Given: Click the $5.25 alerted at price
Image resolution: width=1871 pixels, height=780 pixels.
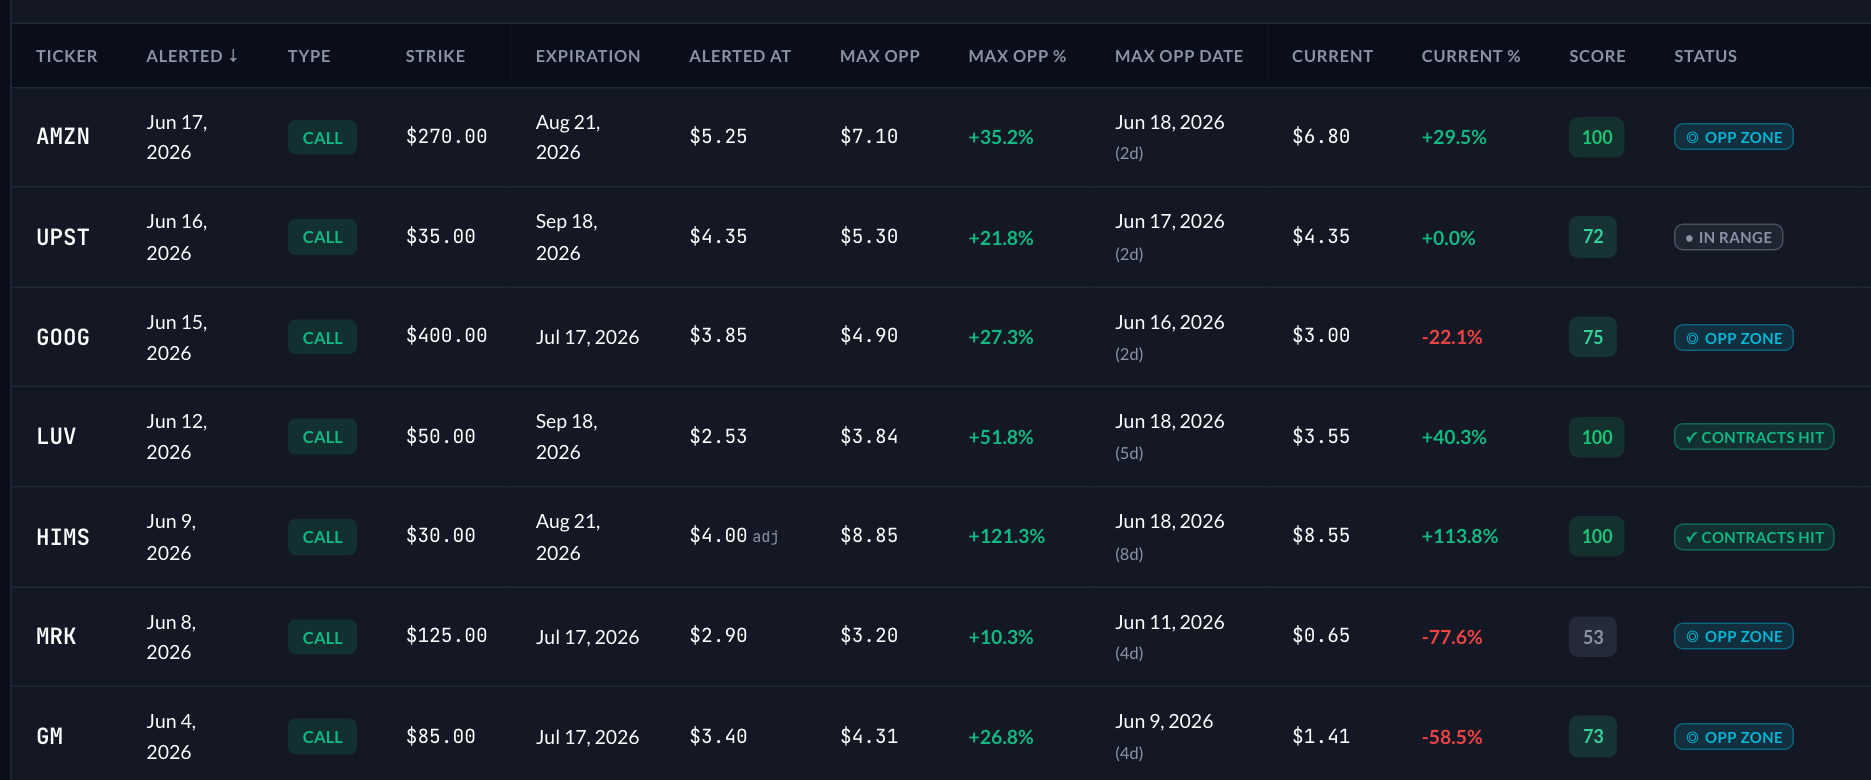Looking at the screenshot, I should [718, 137].
